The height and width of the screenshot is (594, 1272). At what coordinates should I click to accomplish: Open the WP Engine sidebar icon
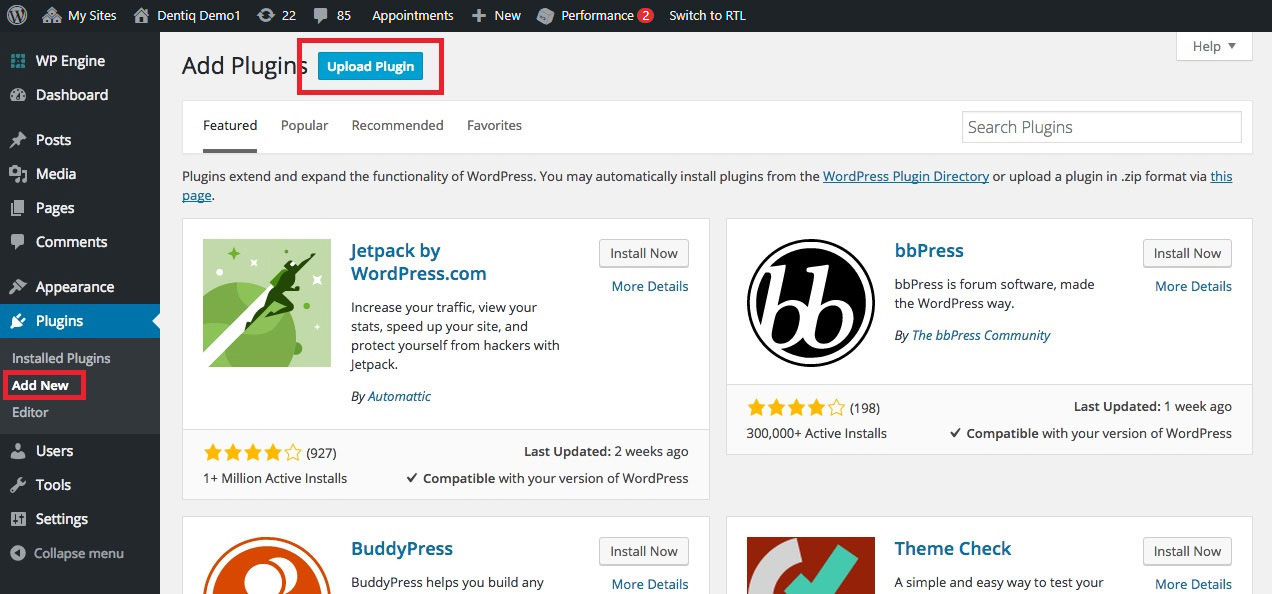coord(18,61)
